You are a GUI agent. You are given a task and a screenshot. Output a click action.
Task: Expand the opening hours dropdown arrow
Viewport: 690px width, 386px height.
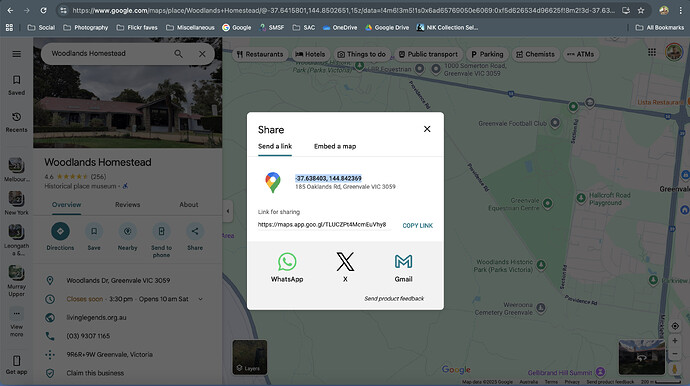[201, 299]
